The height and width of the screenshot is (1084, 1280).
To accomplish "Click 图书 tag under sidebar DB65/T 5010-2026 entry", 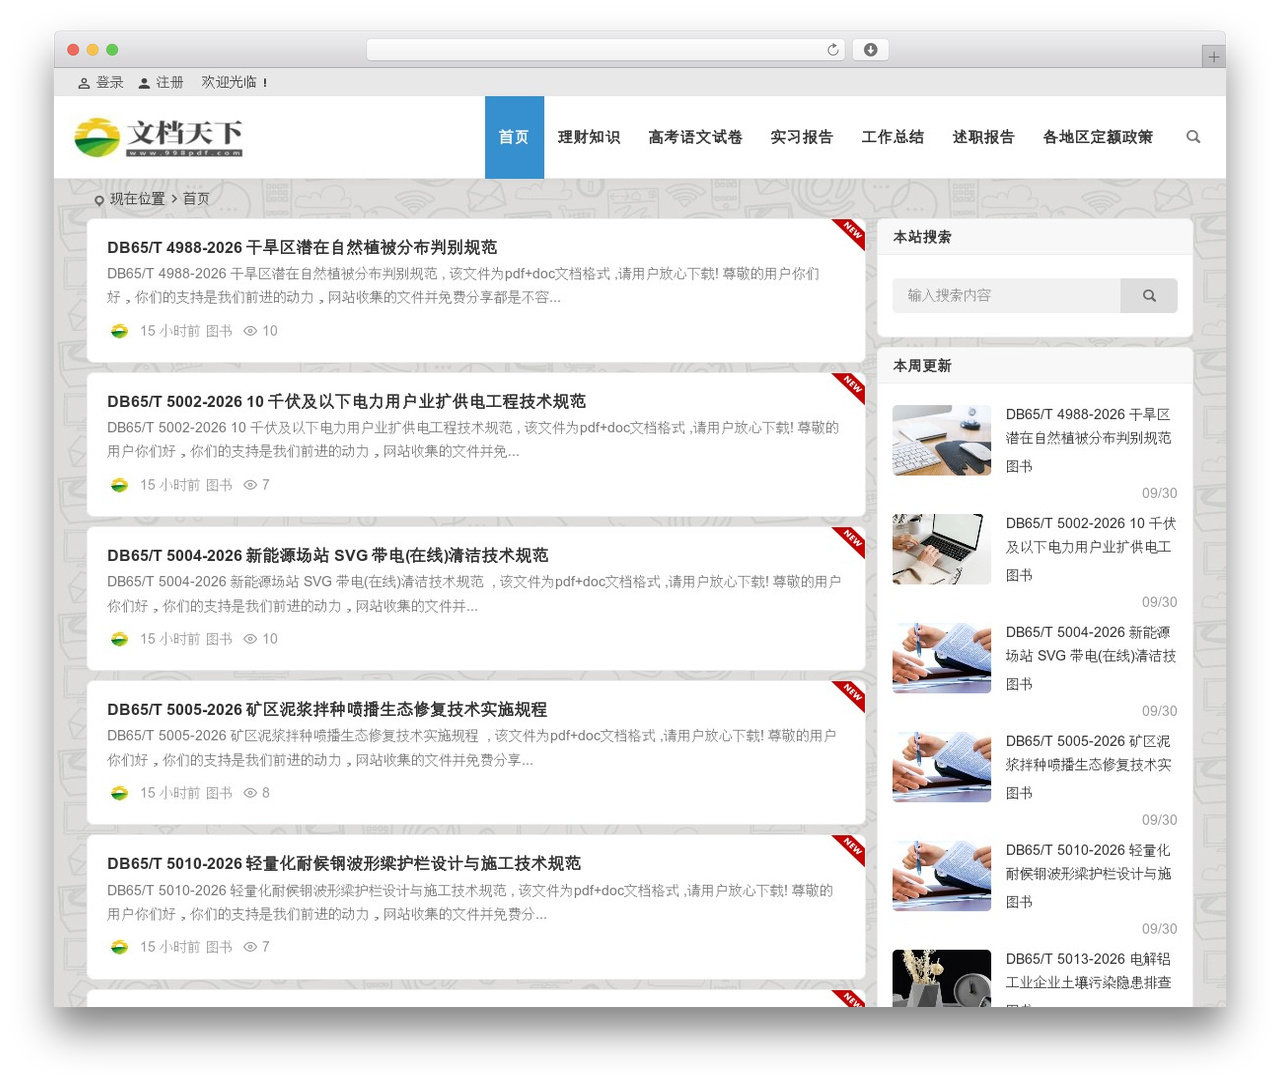I will click(1019, 902).
